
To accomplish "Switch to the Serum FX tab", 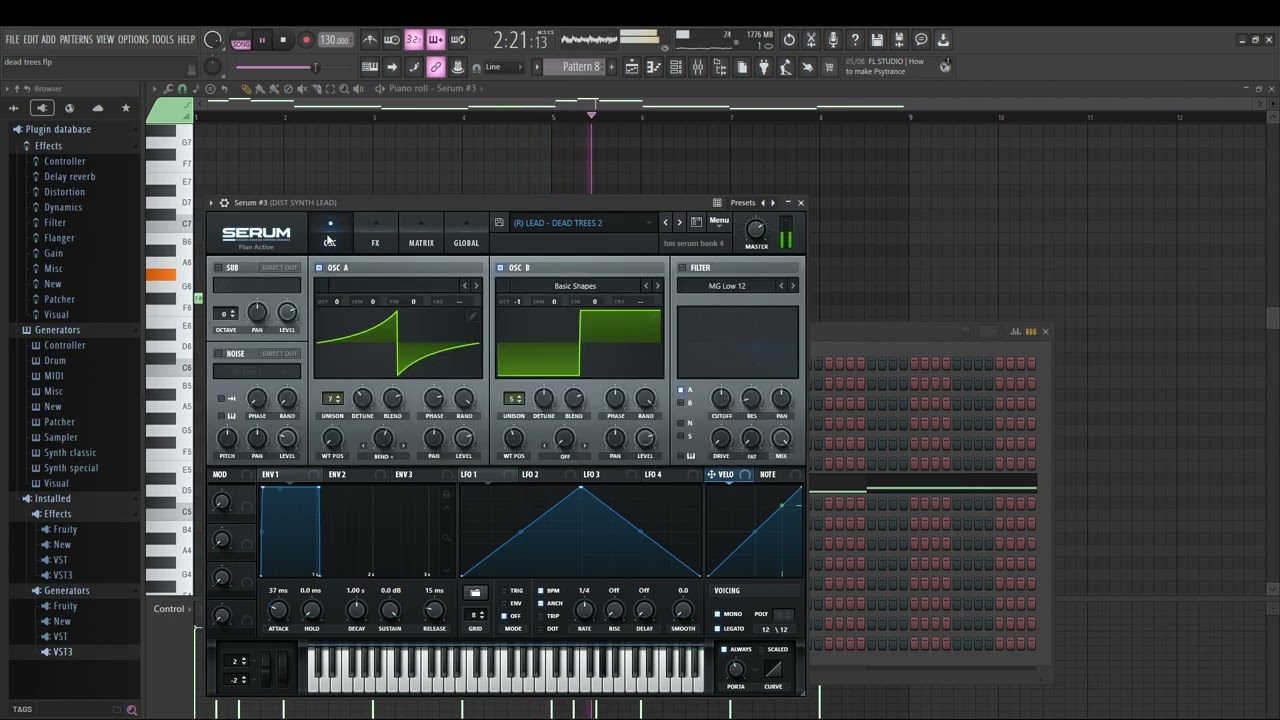I will click(x=375, y=234).
